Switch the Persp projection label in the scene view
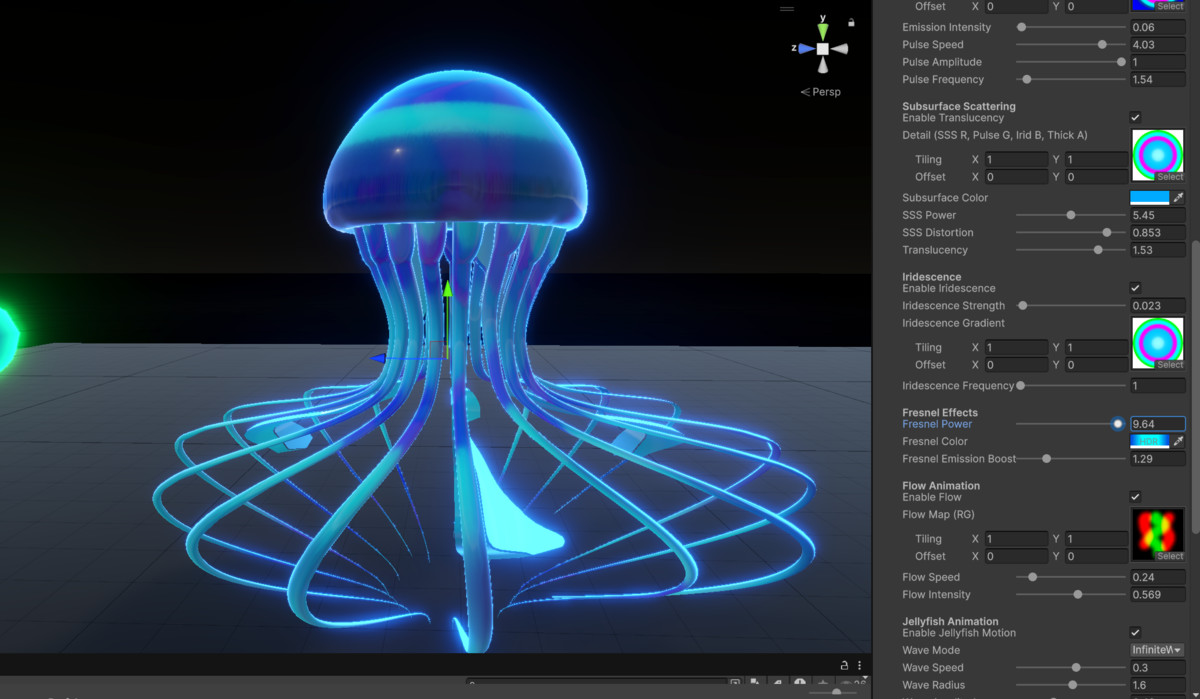The width and height of the screenshot is (1200, 699). point(821,92)
